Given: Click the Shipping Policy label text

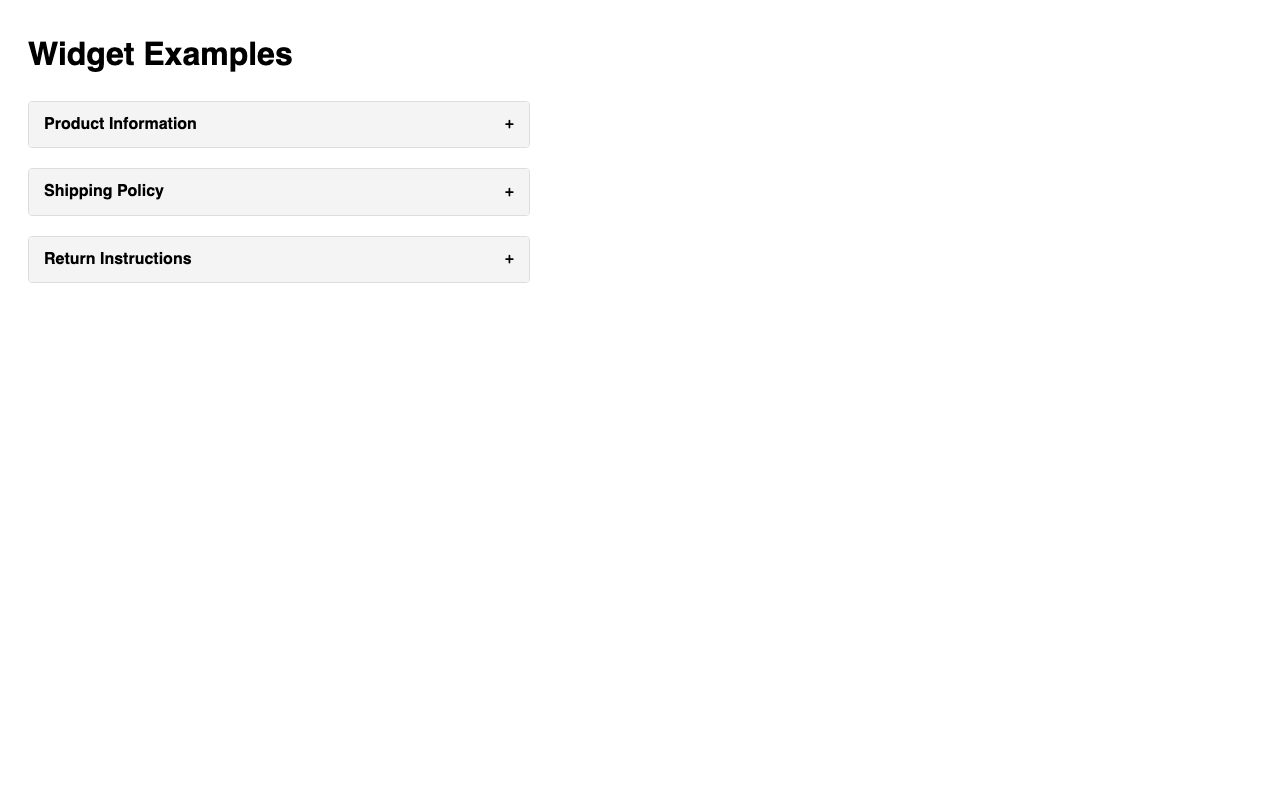Looking at the screenshot, I should [x=104, y=191].
